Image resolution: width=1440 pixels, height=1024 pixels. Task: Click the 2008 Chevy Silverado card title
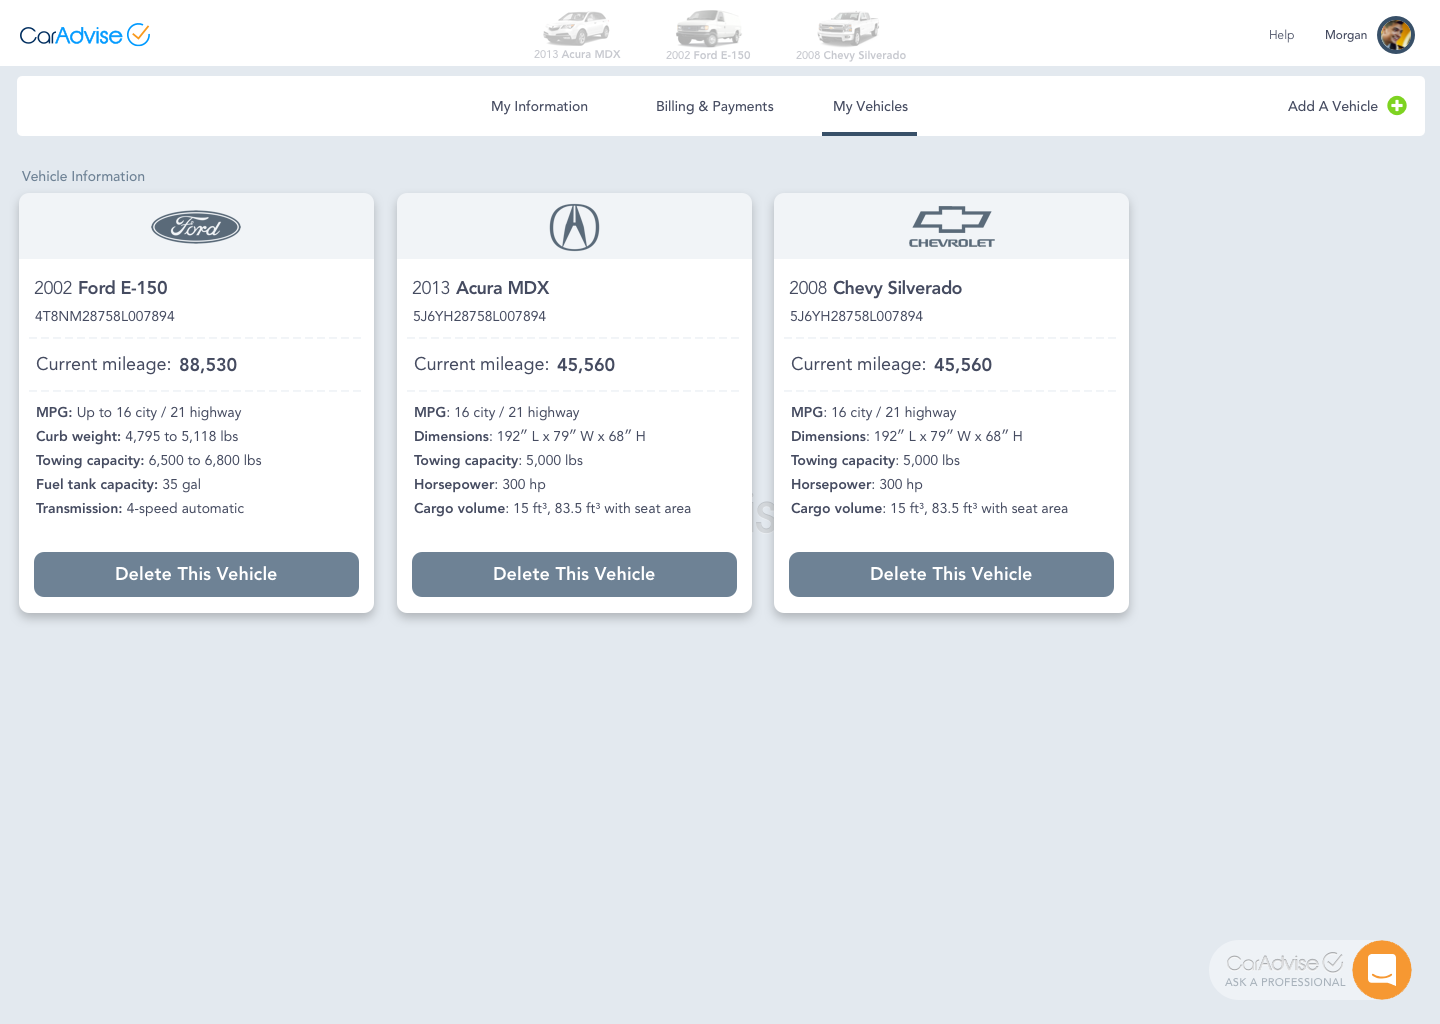tap(875, 288)
